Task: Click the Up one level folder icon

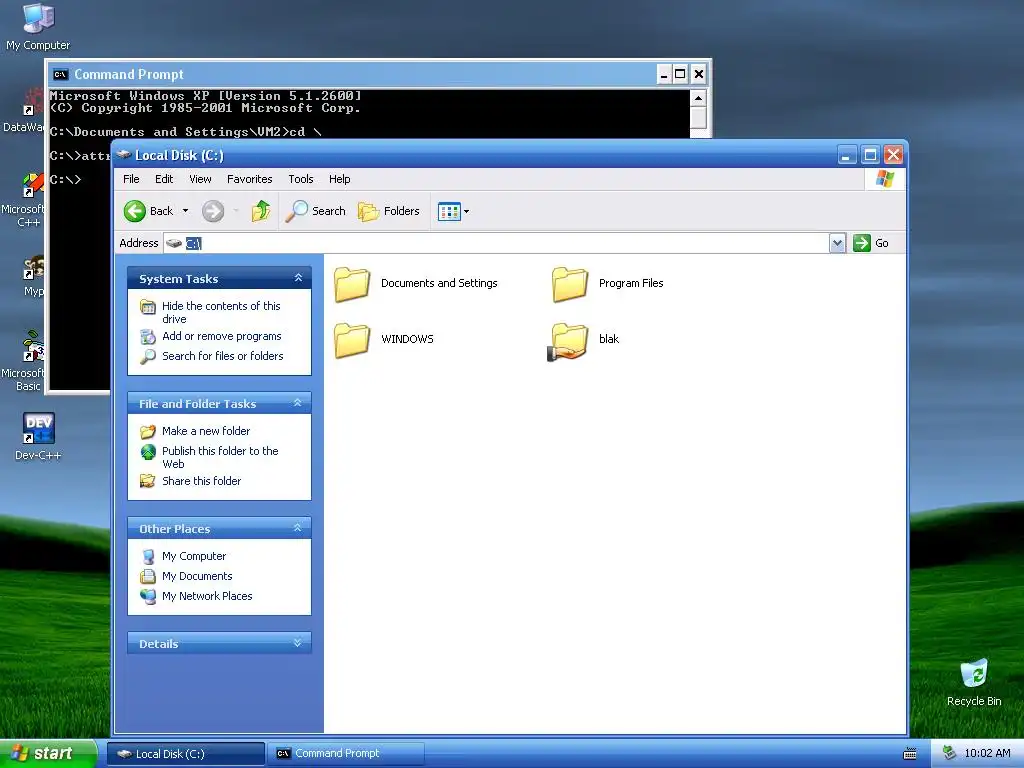Action: pyautogui.click(x=261, y=211)
